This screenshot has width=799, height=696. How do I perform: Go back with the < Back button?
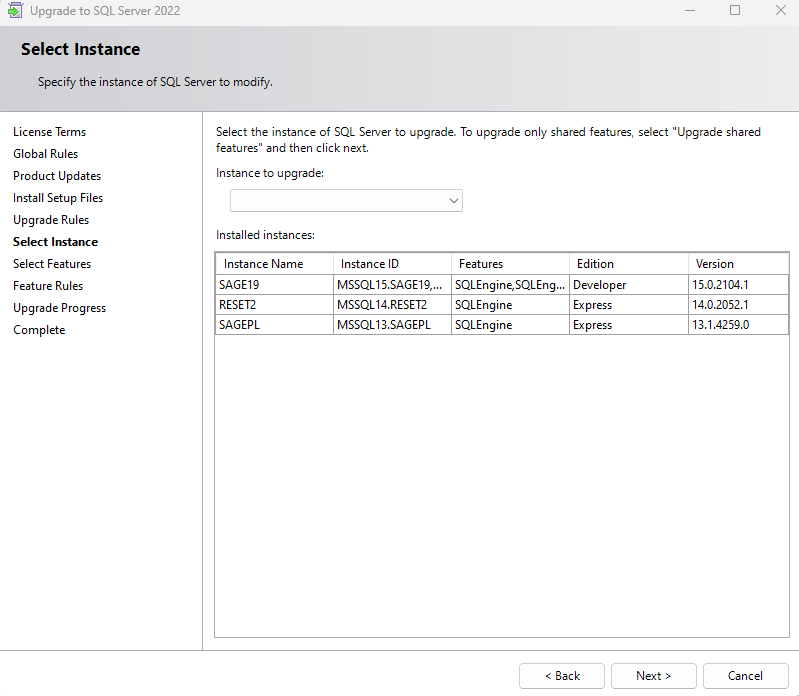[x=562, y=676]
